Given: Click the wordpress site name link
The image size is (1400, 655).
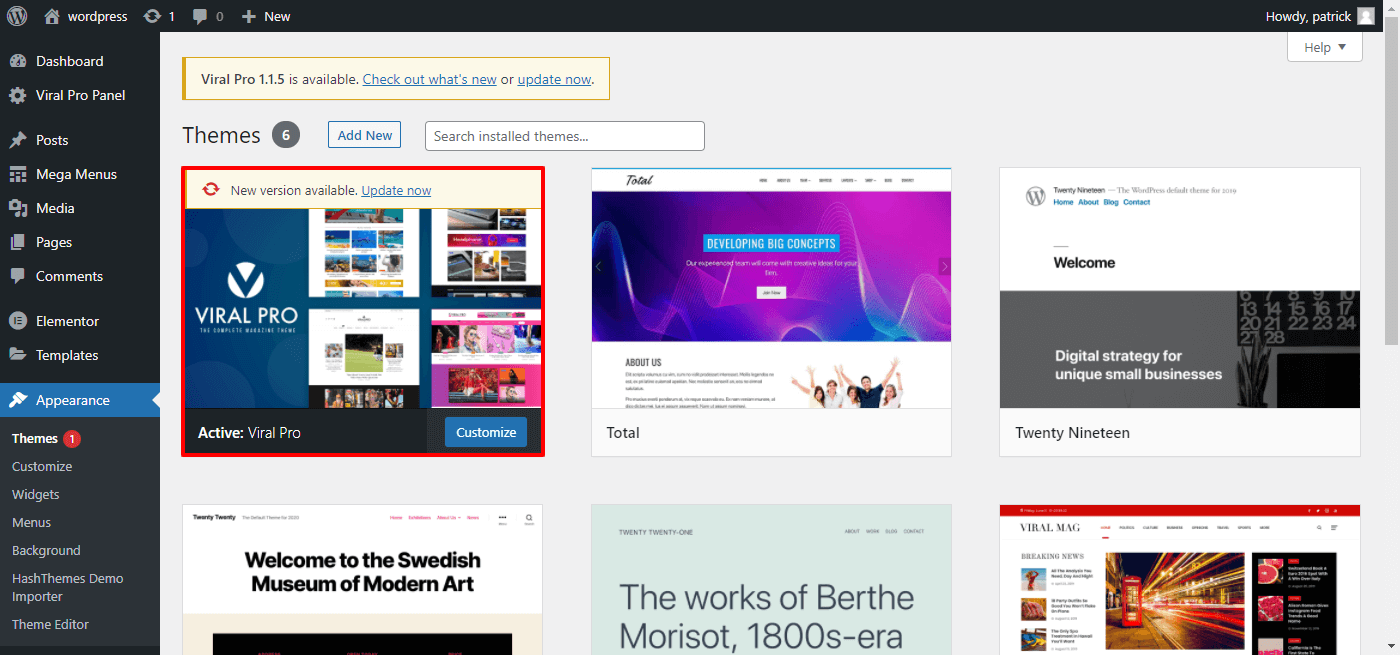Looking at the screenshot, I should pos(97,16).
